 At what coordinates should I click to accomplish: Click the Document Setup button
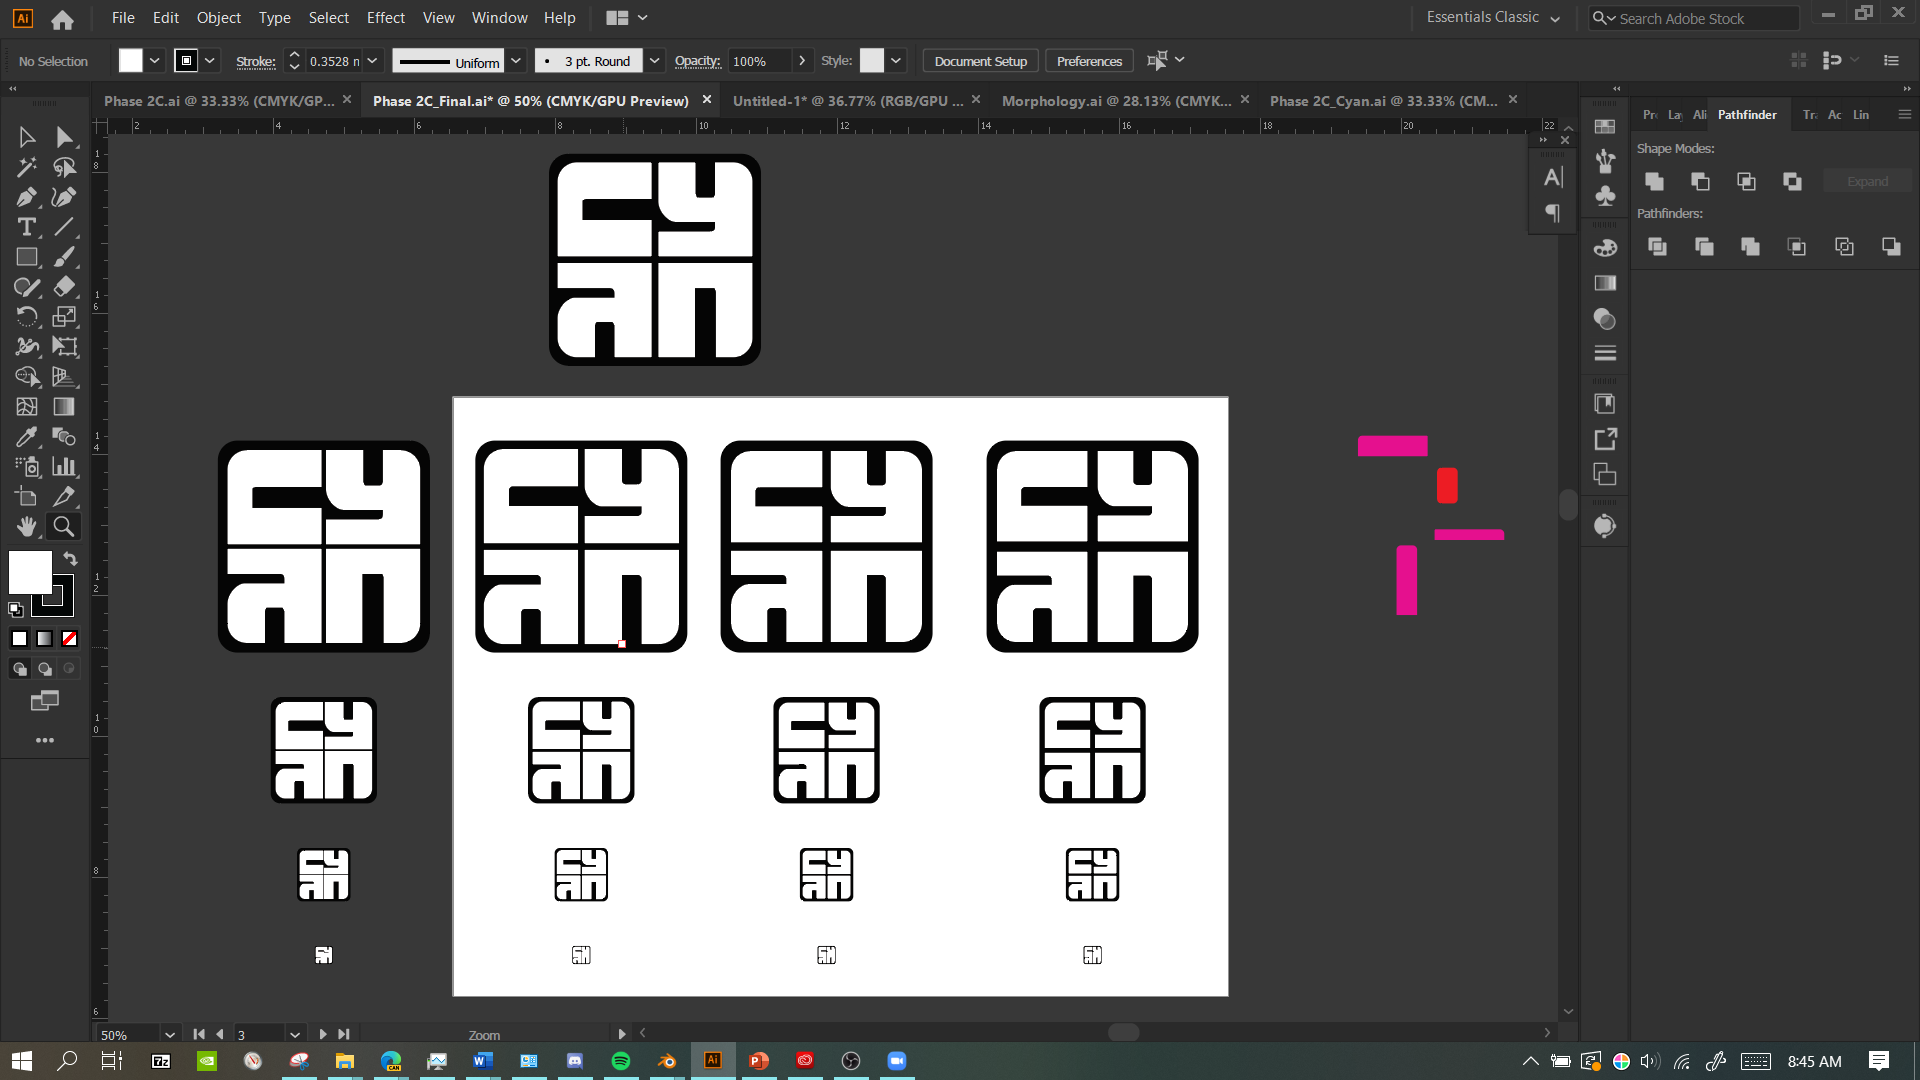coord(980,61)
